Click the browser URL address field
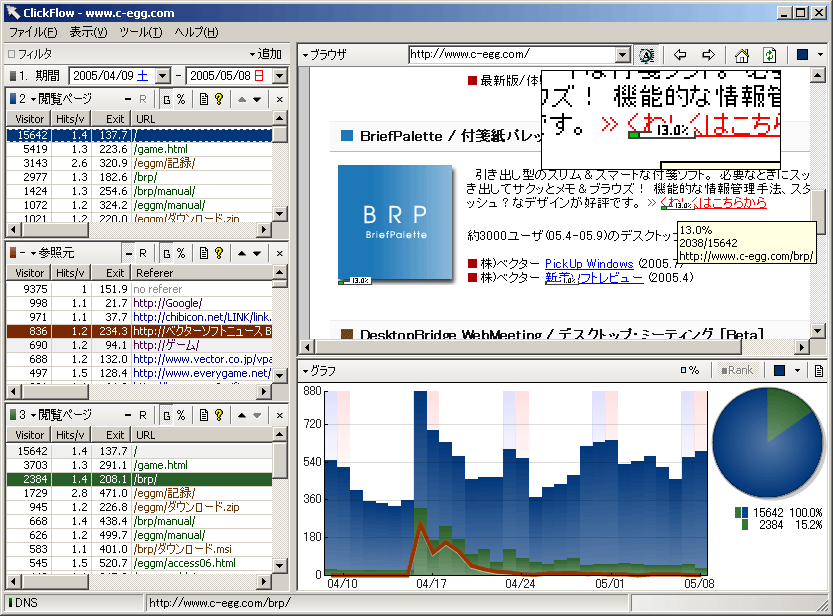This screenshot has width=833, height=616. [x=512, y=55]
